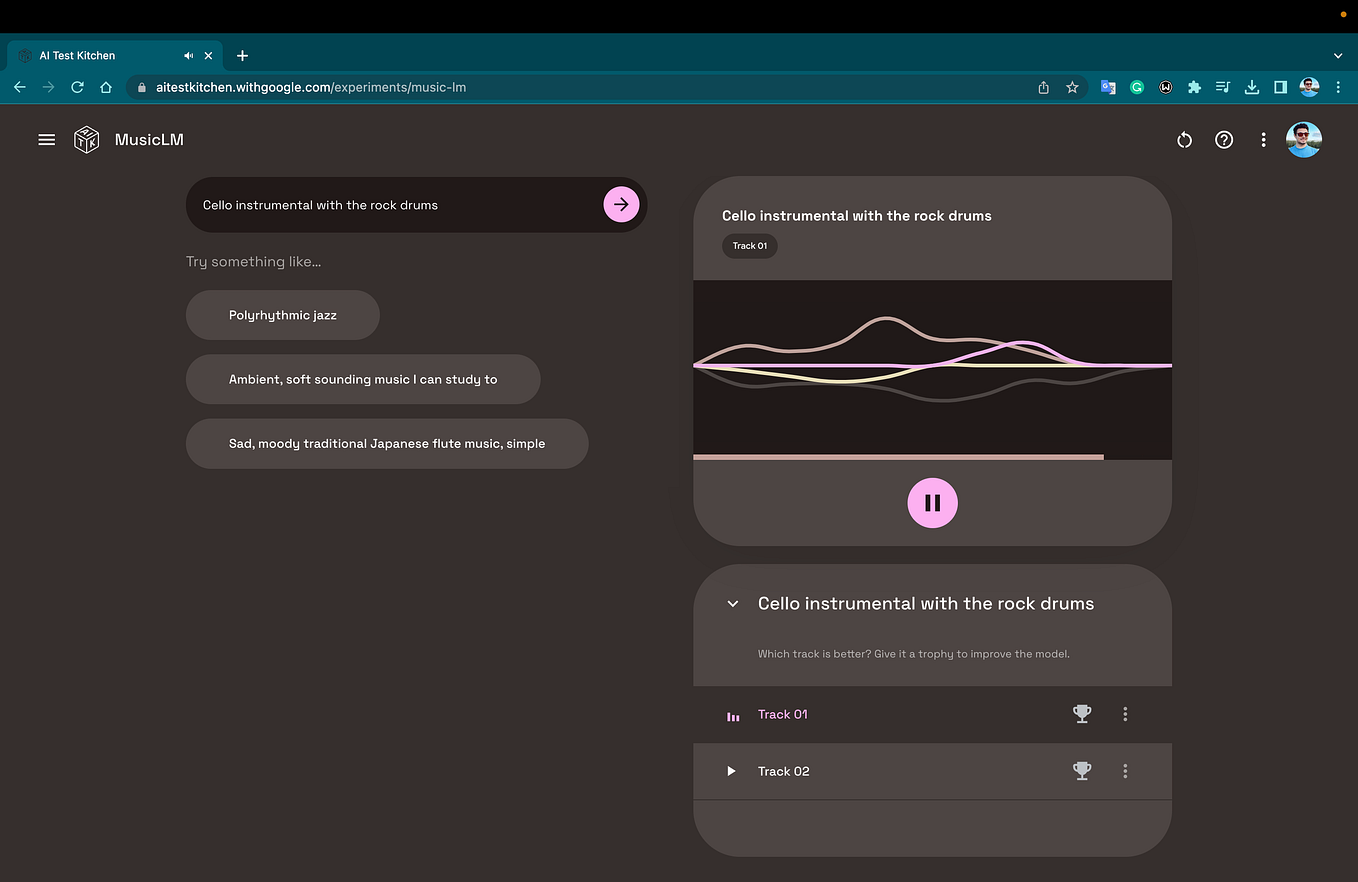This screenshot has width=1358, height=882.
Task: Open the three-dot overflow menu top right
Action: [1264, 140]
